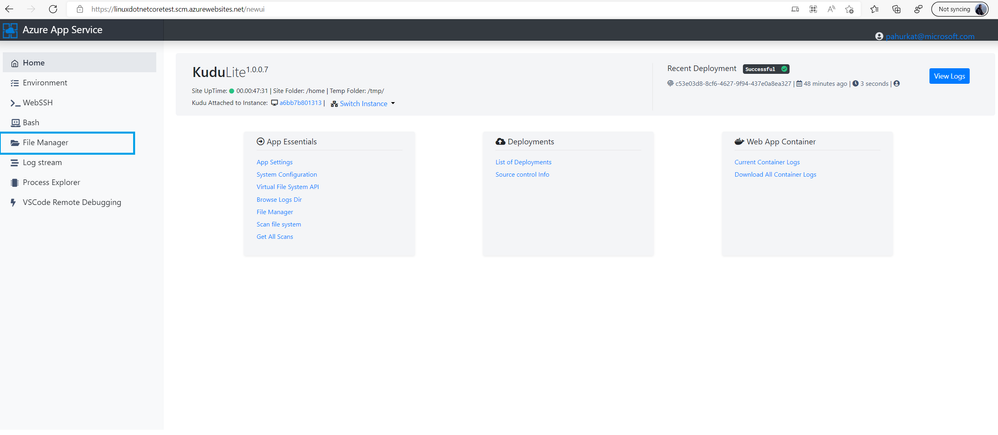Click the browser extensions icon
The width and height of the screenshot is (998, 435).
918,9
